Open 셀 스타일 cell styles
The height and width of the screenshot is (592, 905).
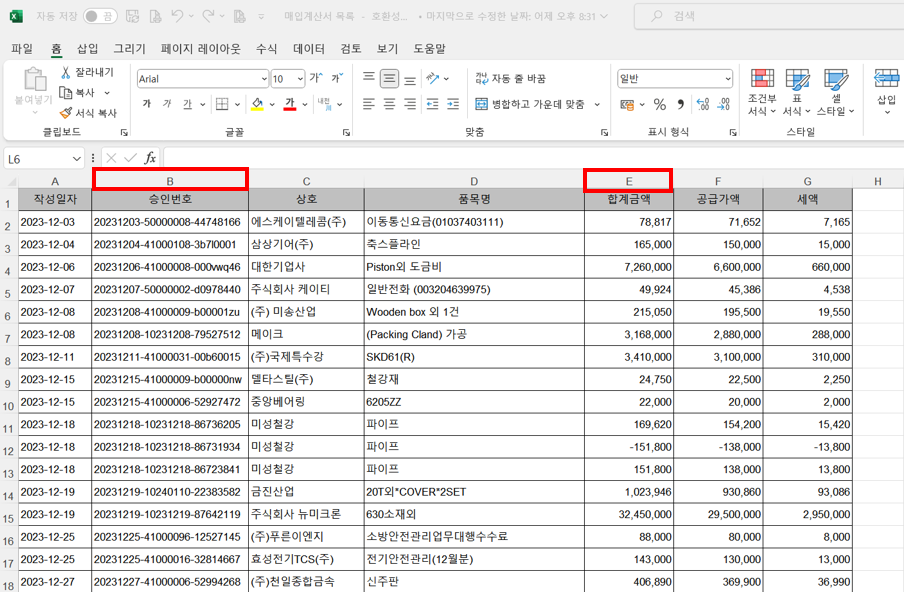pyautogui.click(x=836, y=92)
